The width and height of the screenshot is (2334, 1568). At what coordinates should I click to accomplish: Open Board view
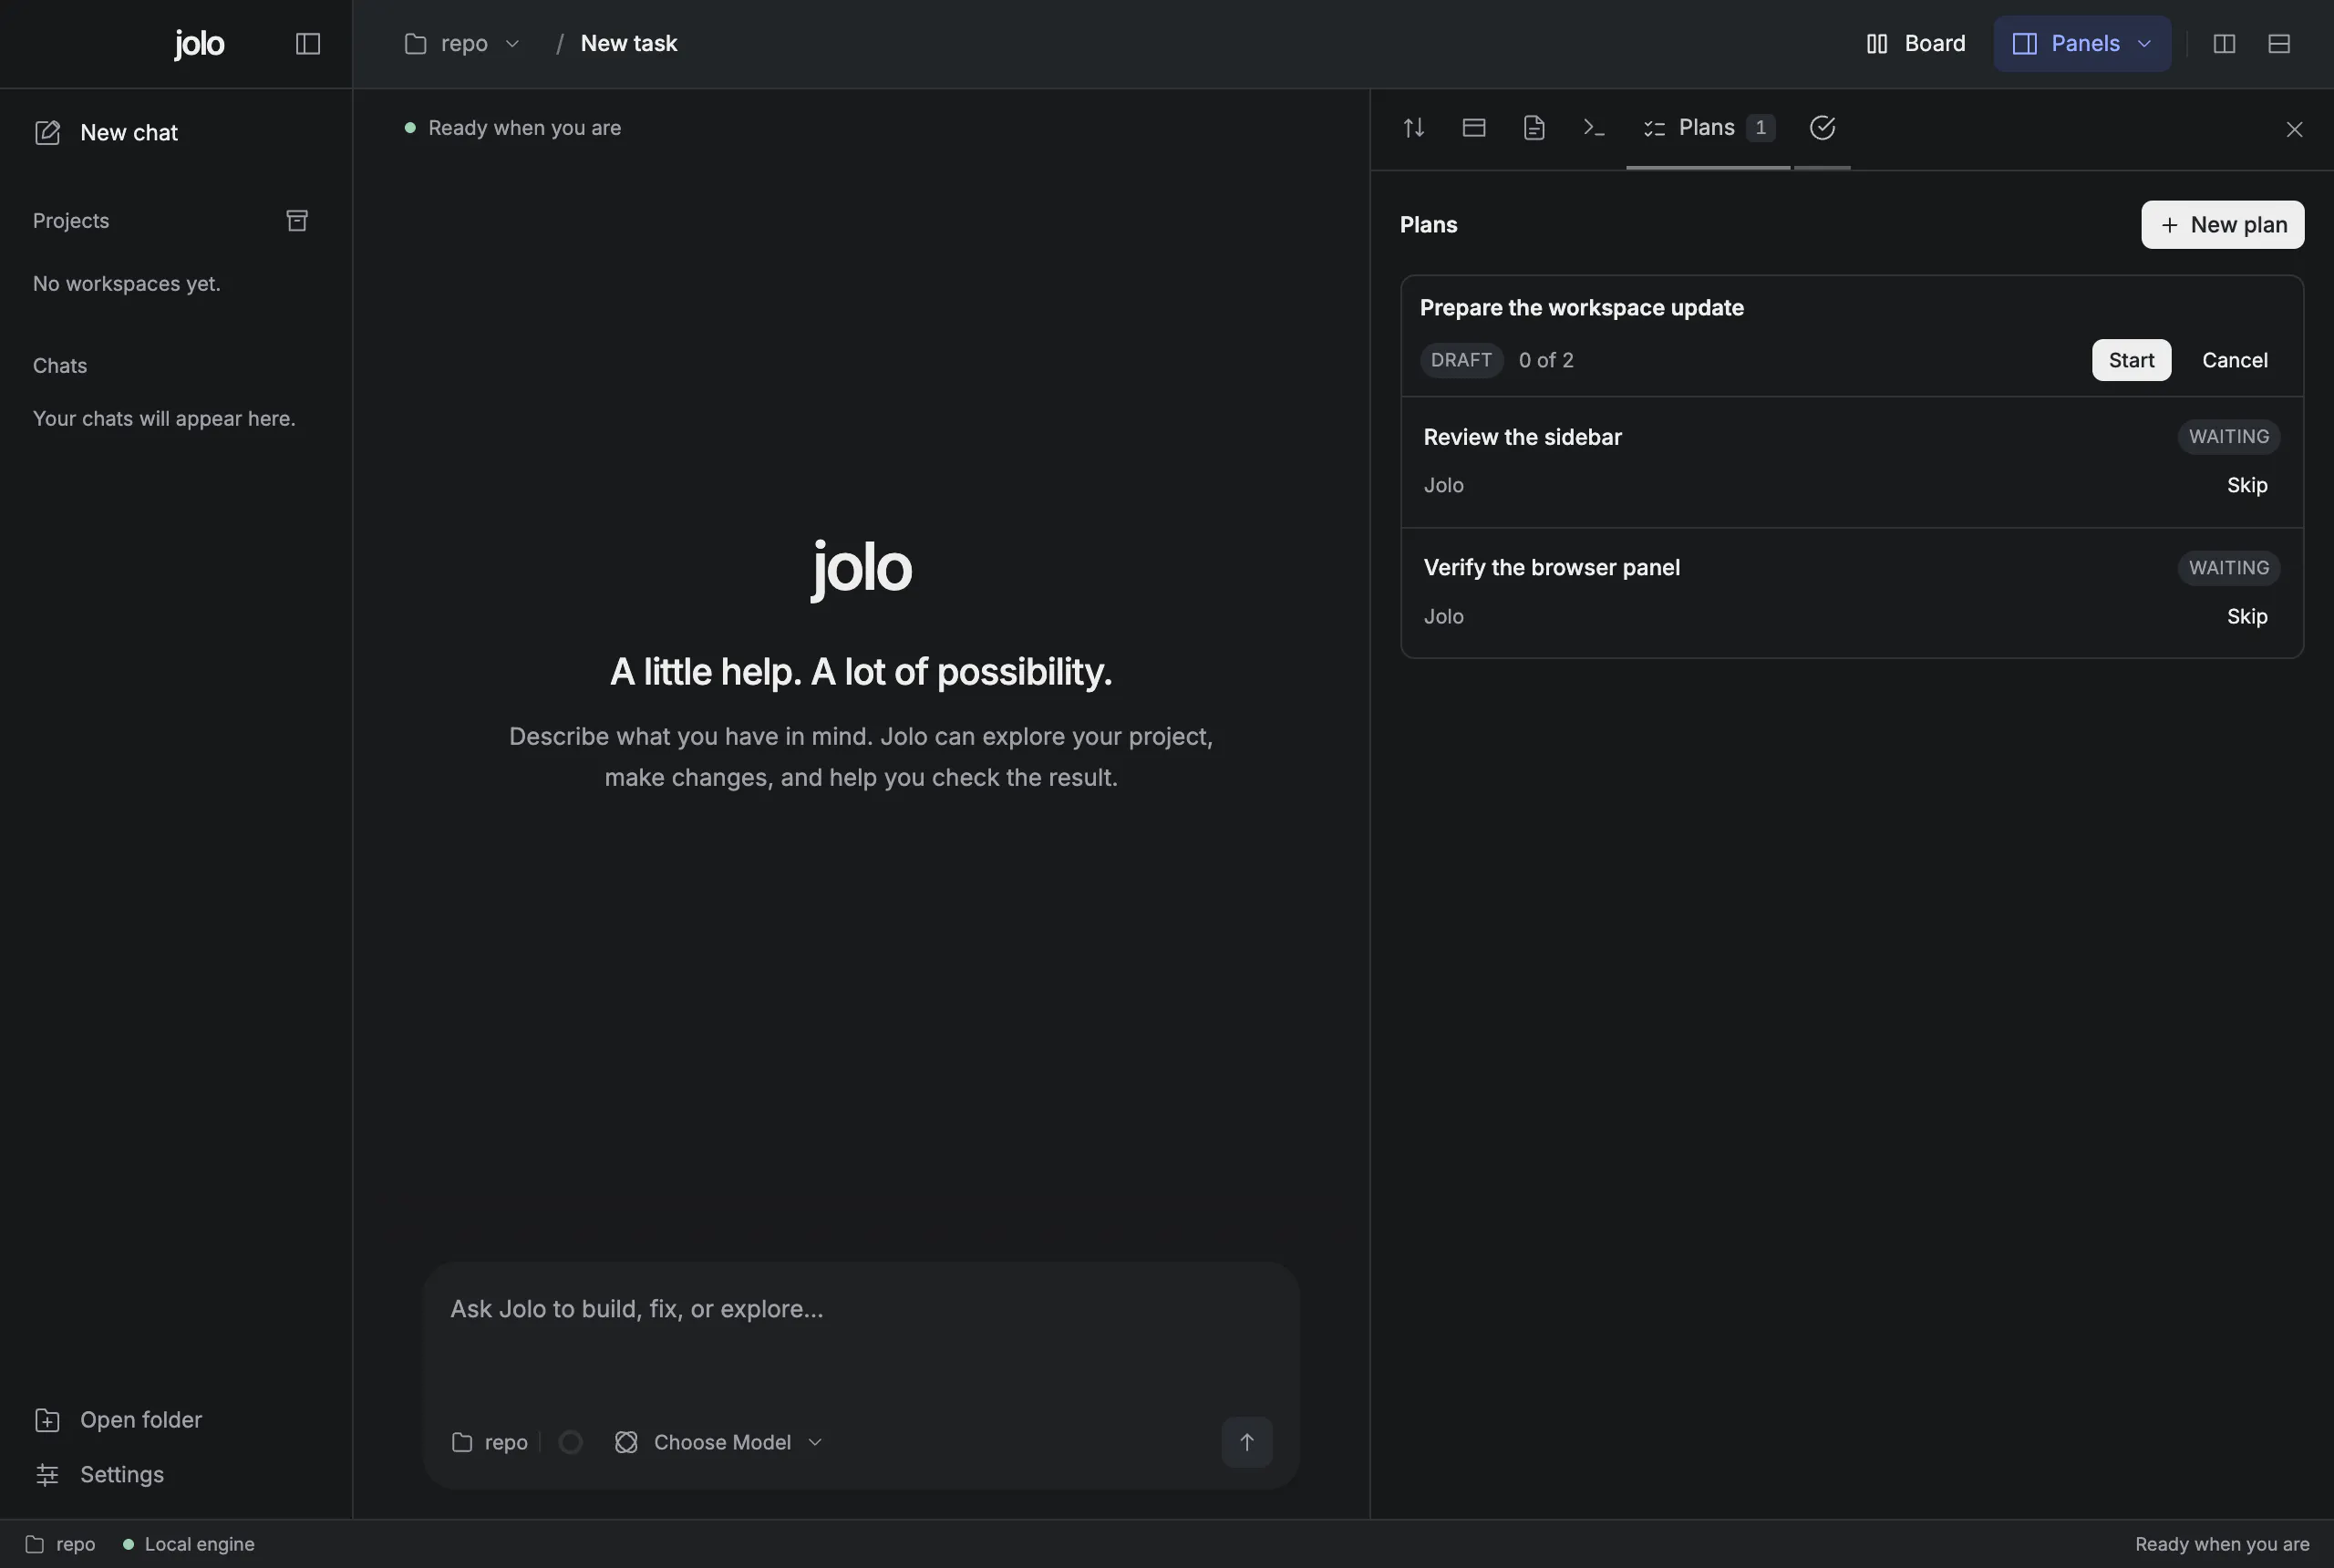(x=1915, y=44)
